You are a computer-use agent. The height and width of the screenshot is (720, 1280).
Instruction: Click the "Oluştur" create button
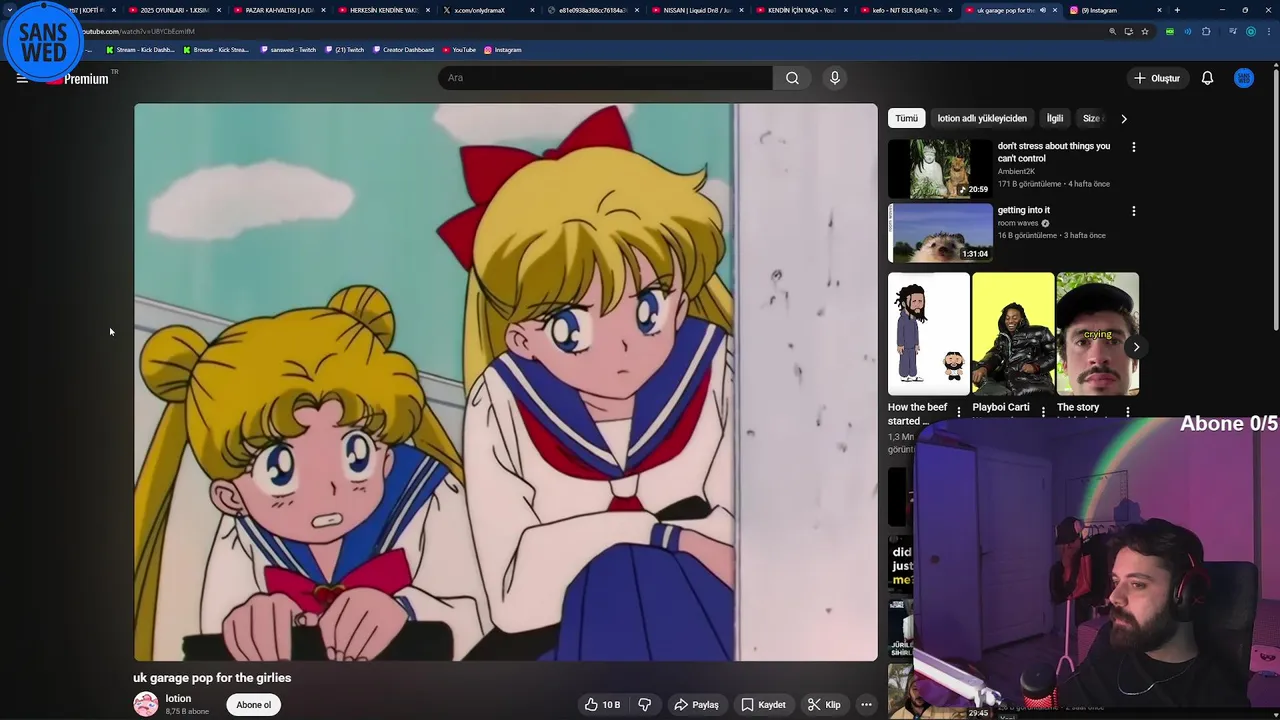coord(1156,78)
